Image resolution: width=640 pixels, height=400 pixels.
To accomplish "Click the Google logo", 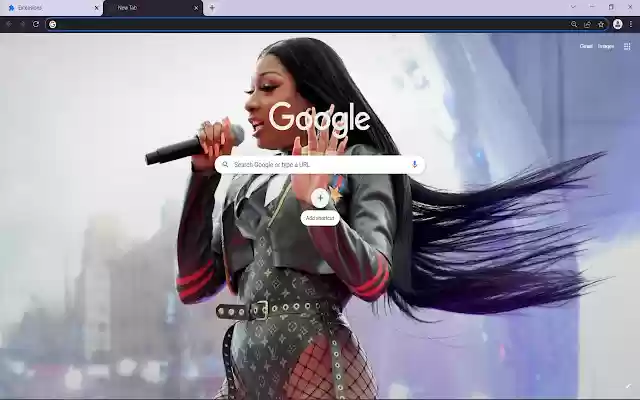I will coord(320,118).
